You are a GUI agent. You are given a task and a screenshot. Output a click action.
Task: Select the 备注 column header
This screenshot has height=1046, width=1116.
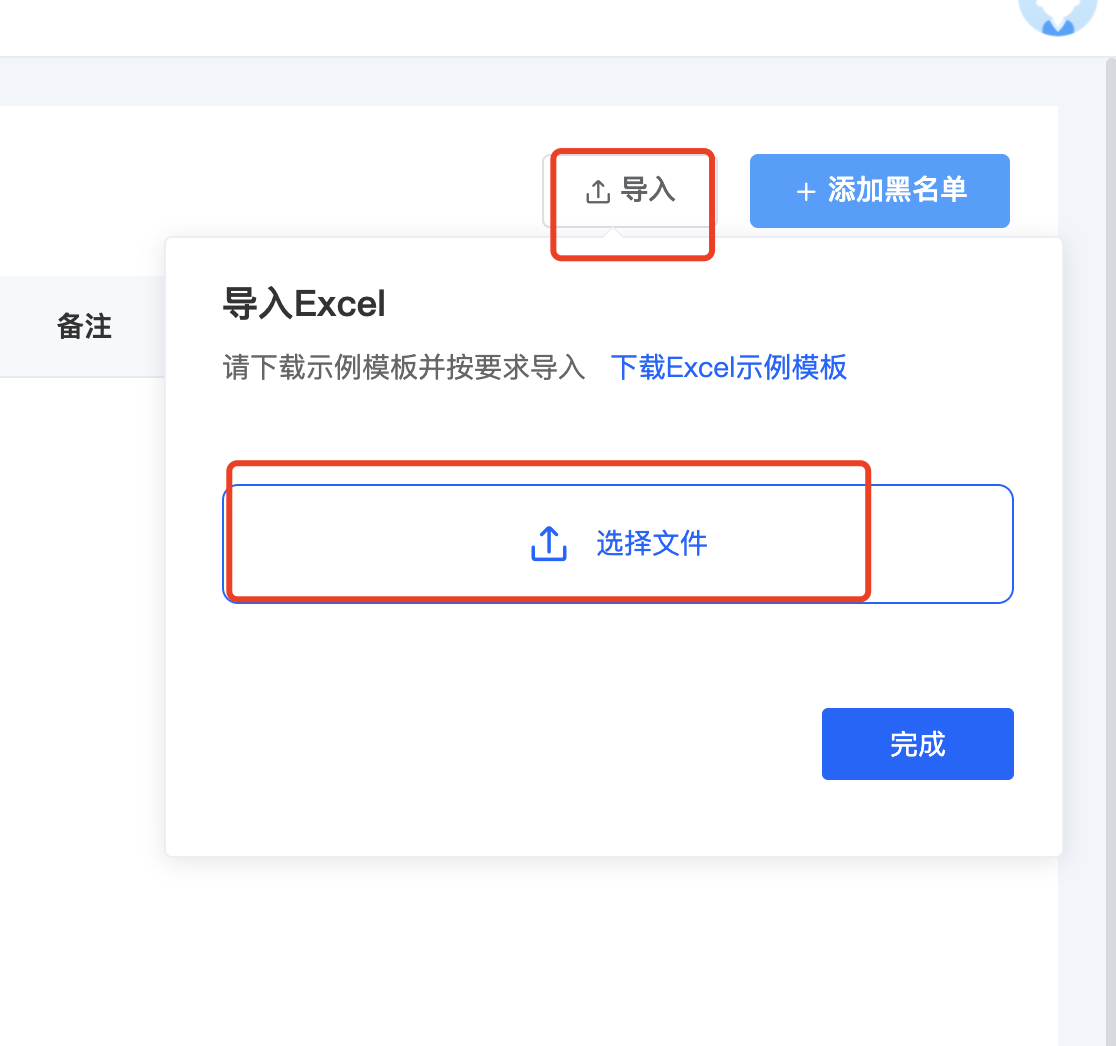(84, 327)
